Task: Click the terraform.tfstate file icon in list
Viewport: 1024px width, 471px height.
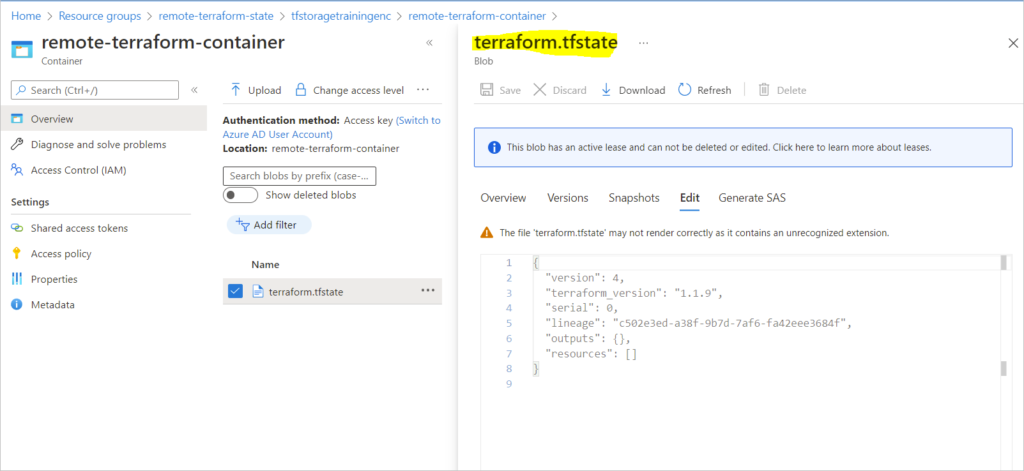Action: click(x=258, y=291)
